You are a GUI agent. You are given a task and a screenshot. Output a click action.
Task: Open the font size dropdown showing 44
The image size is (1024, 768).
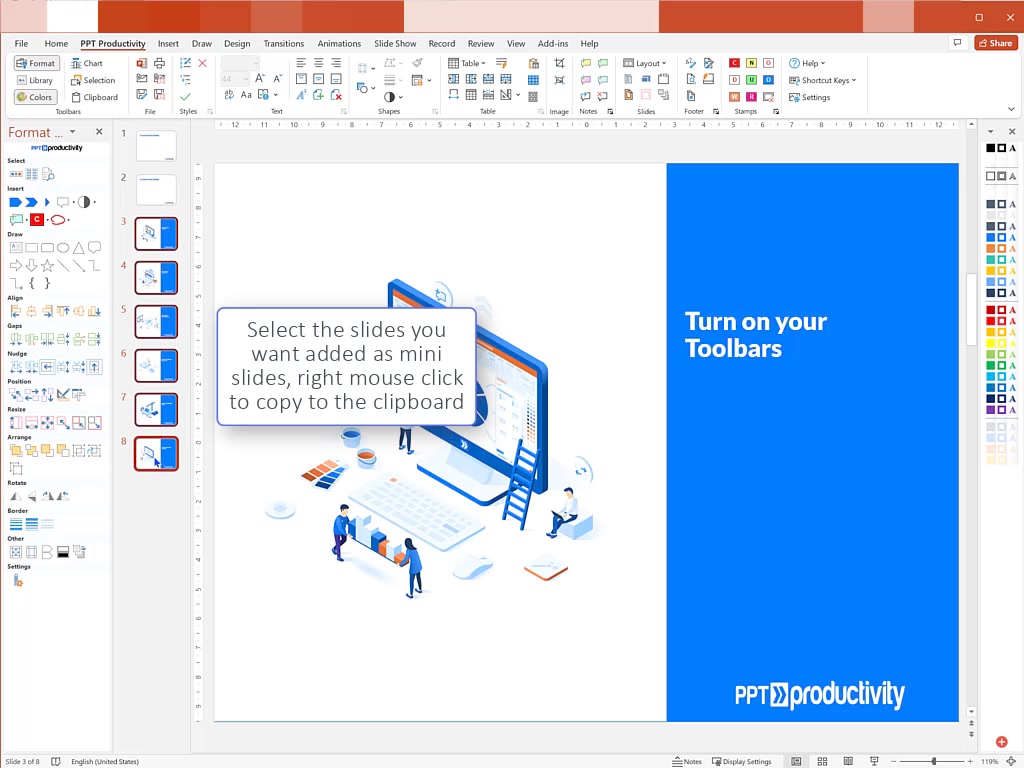tap(246, 79)
